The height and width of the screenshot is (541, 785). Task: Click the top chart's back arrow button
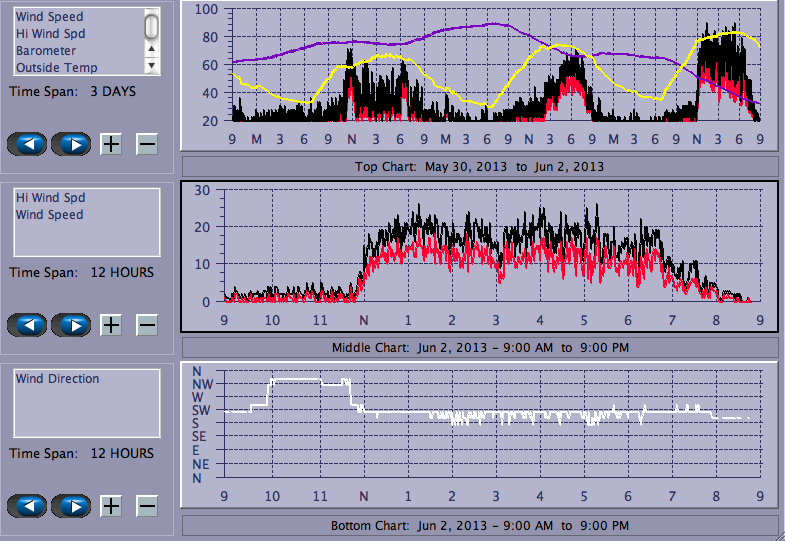coord(28,144)
